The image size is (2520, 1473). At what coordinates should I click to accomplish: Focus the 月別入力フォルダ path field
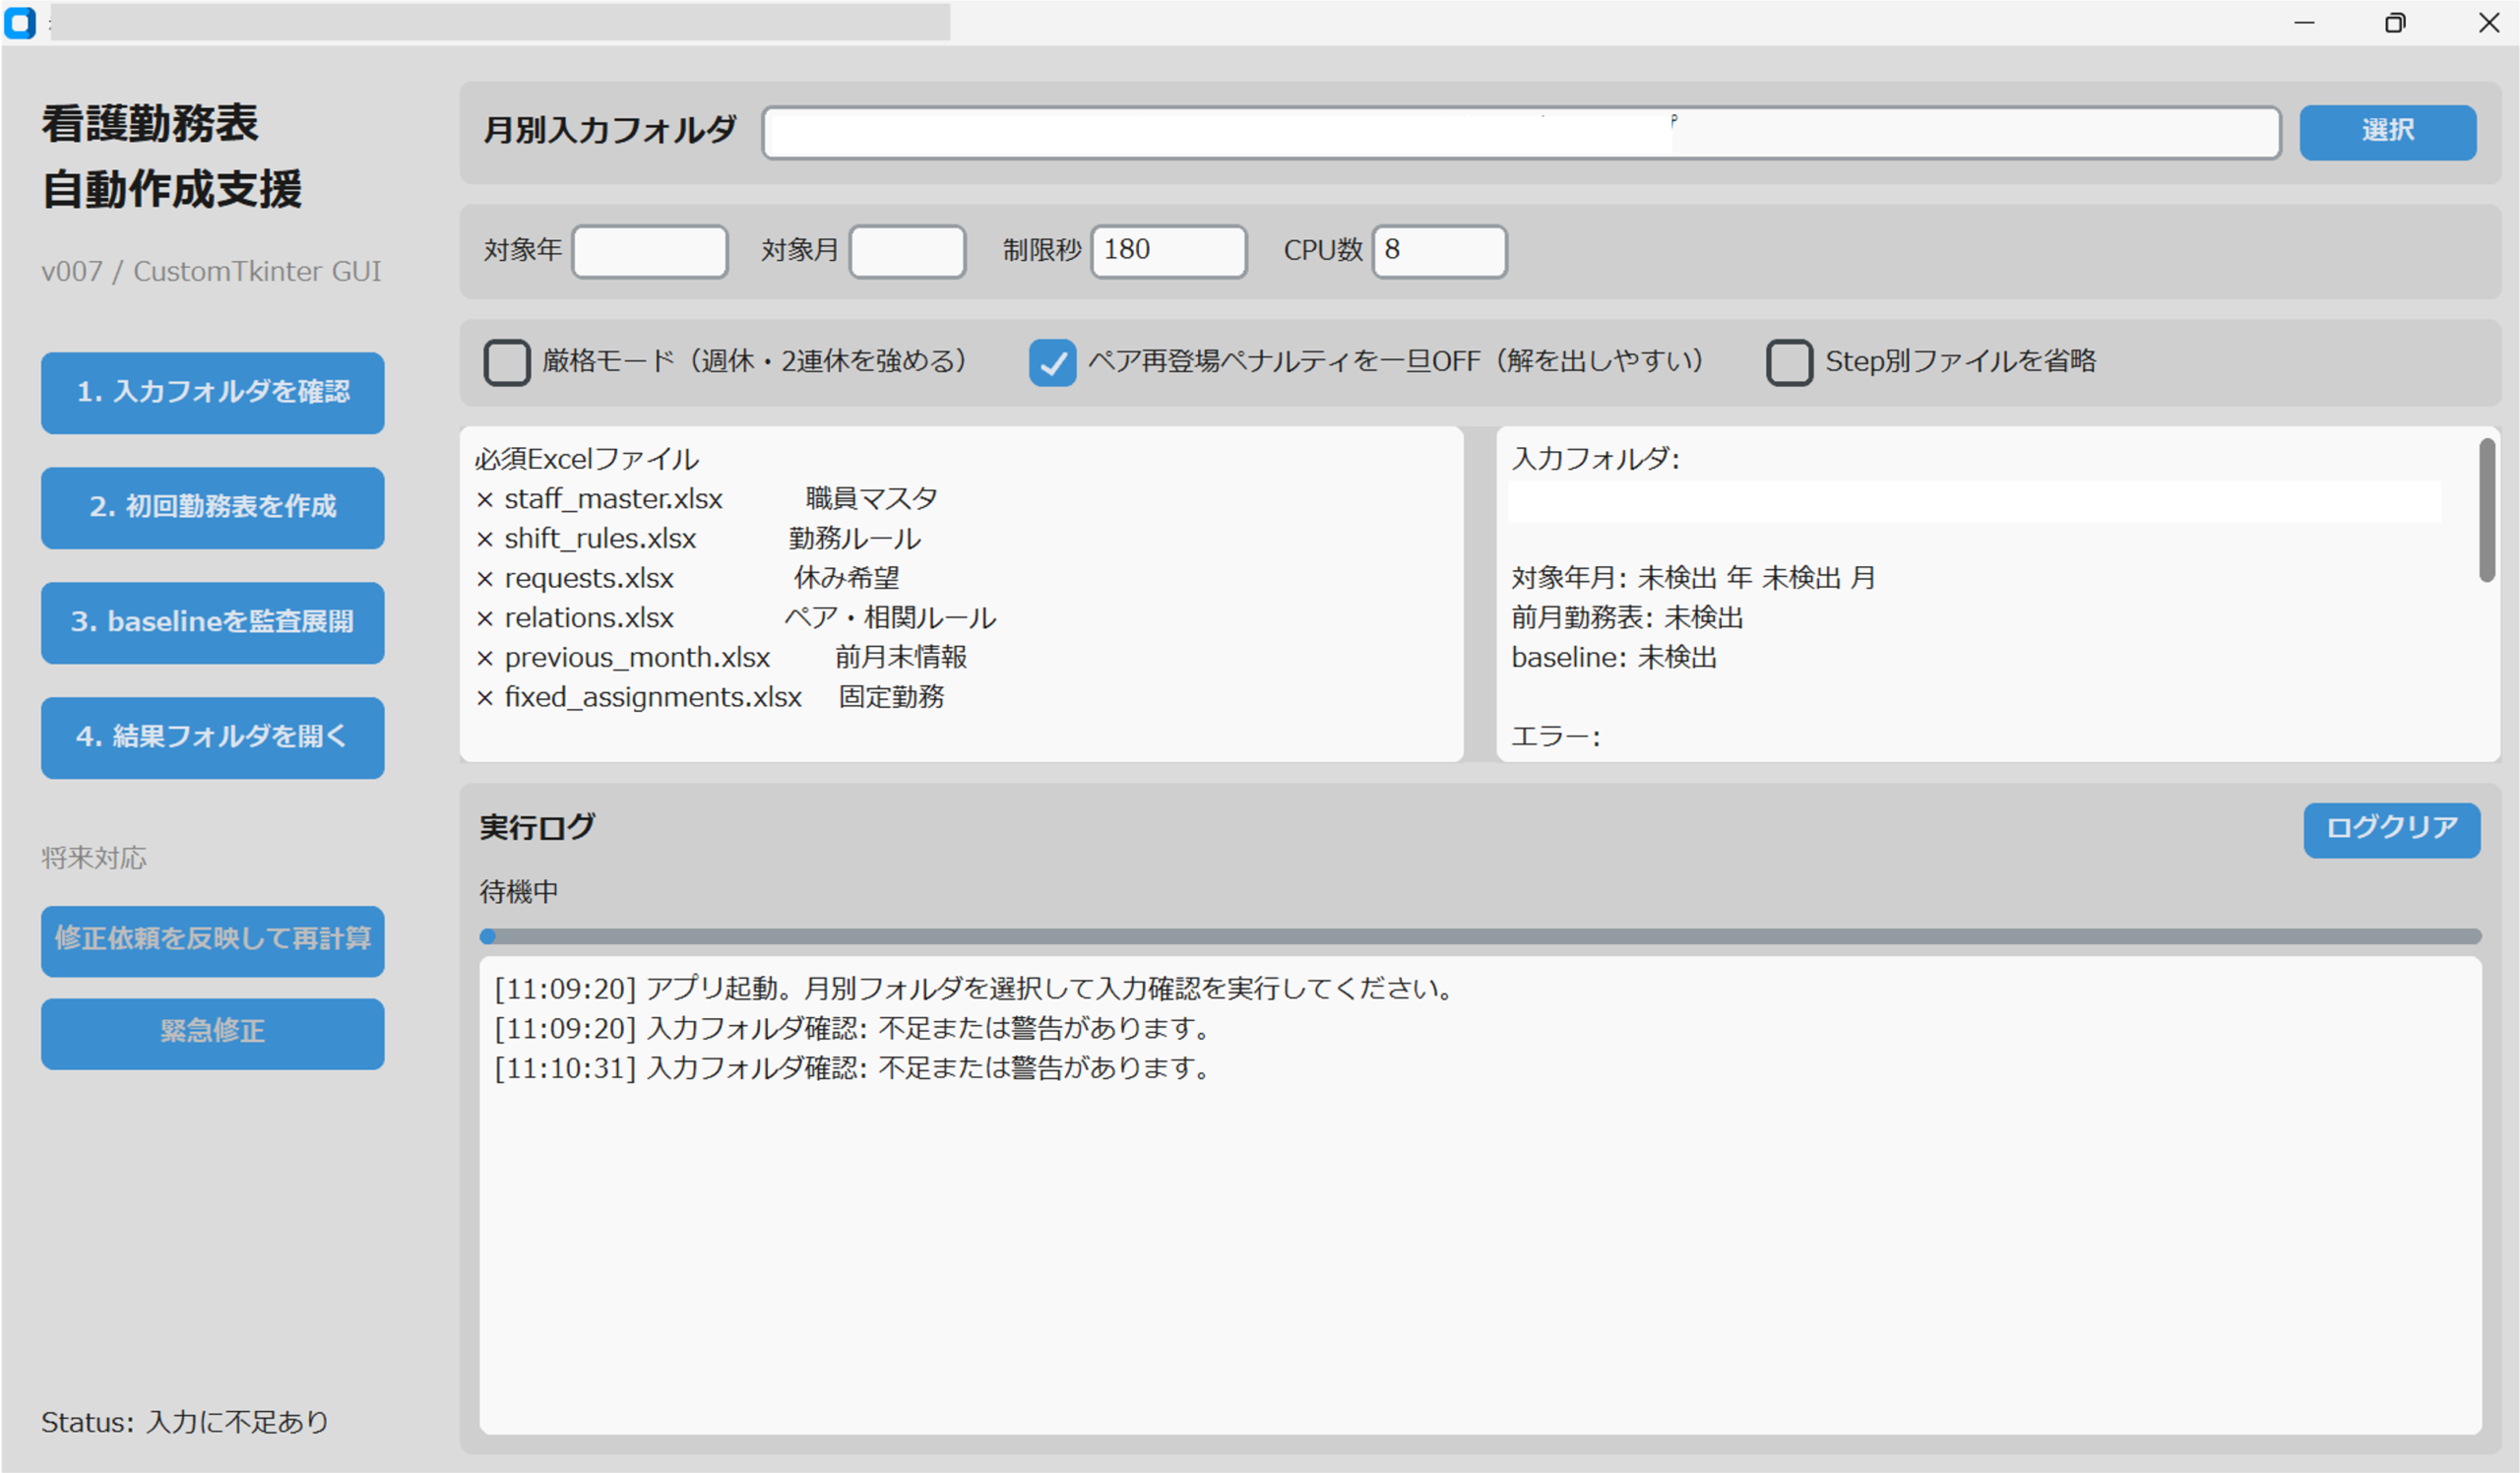(x=1521, y=132)
